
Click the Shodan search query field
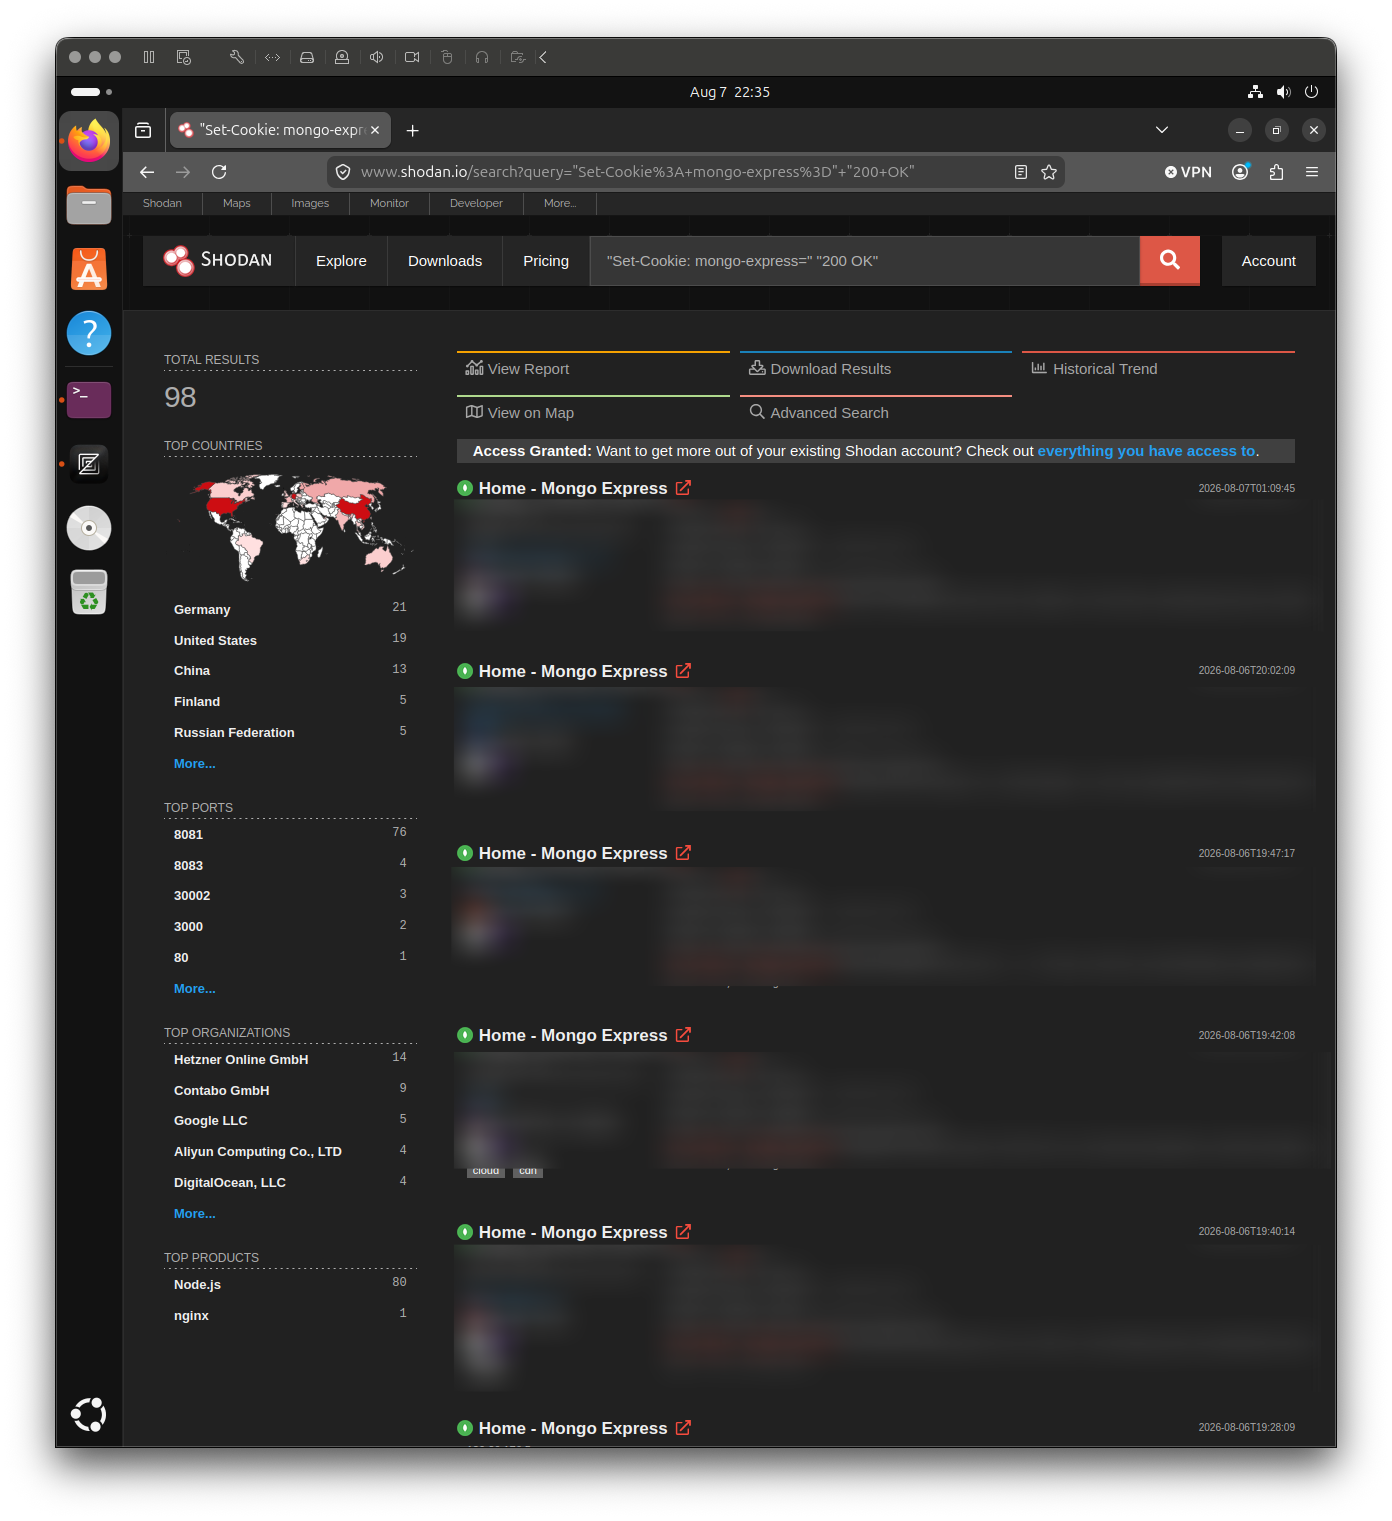865,261
